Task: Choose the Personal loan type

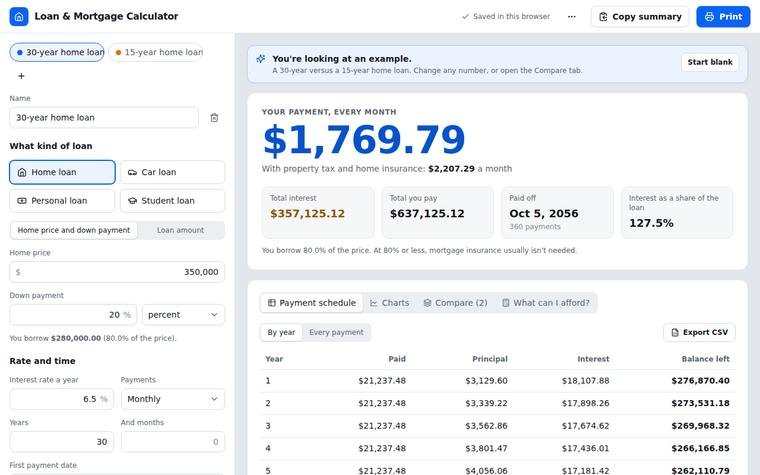Action: 62,201
